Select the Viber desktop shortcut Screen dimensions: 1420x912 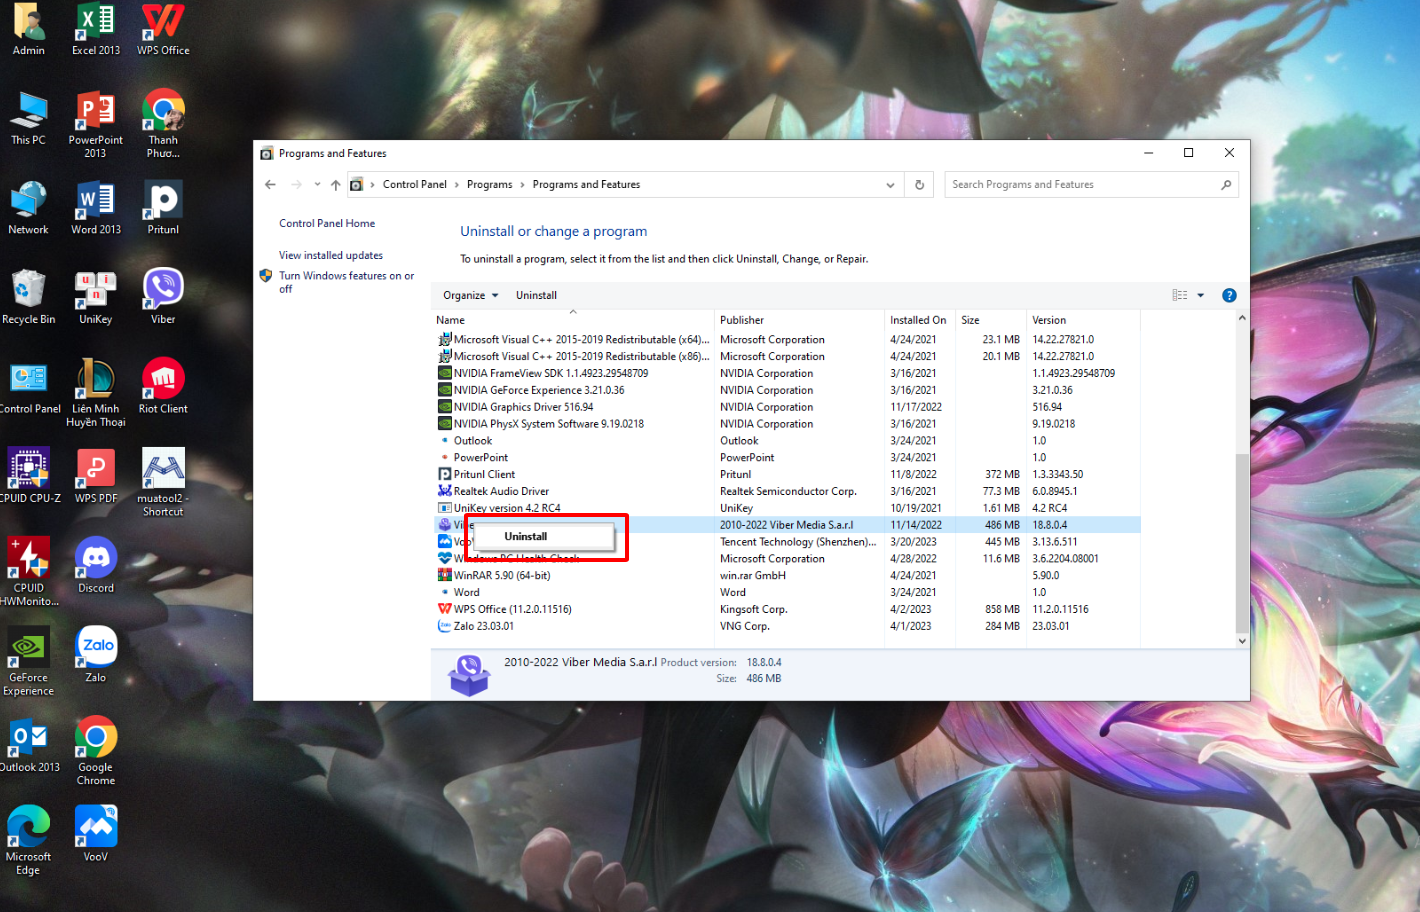(163, 298)
